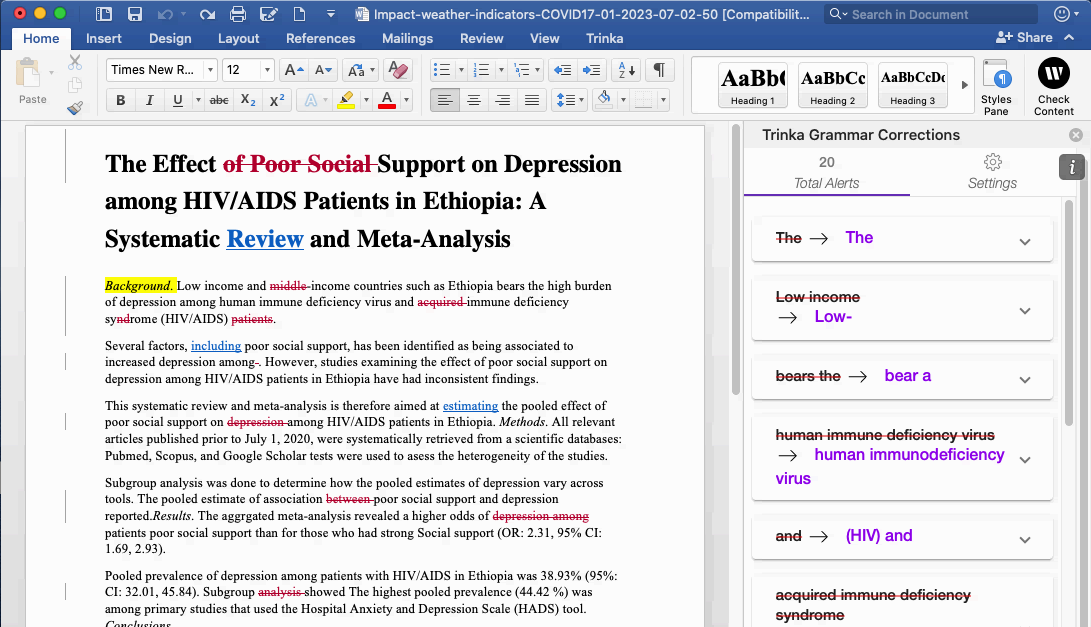Toggle Strikethrough formatting
Screen dimensions: 1091x627
click(x=219, y=100)
